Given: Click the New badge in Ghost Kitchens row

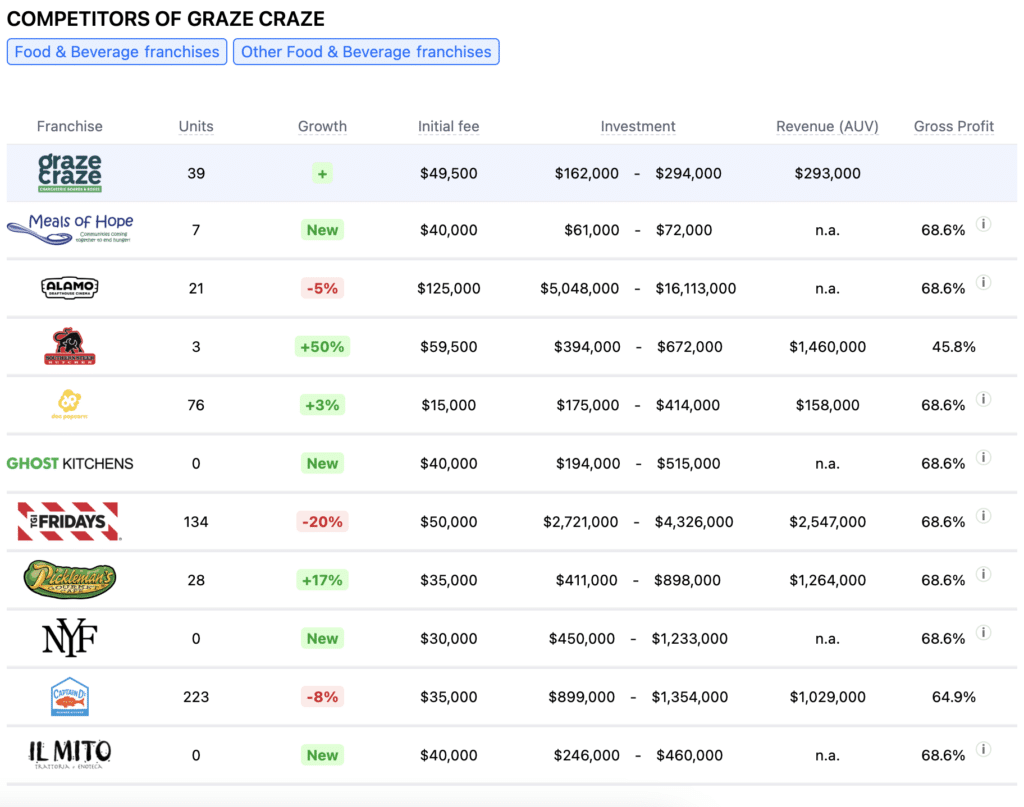Looking at the screenshot, I should click(x=323, y=464).
